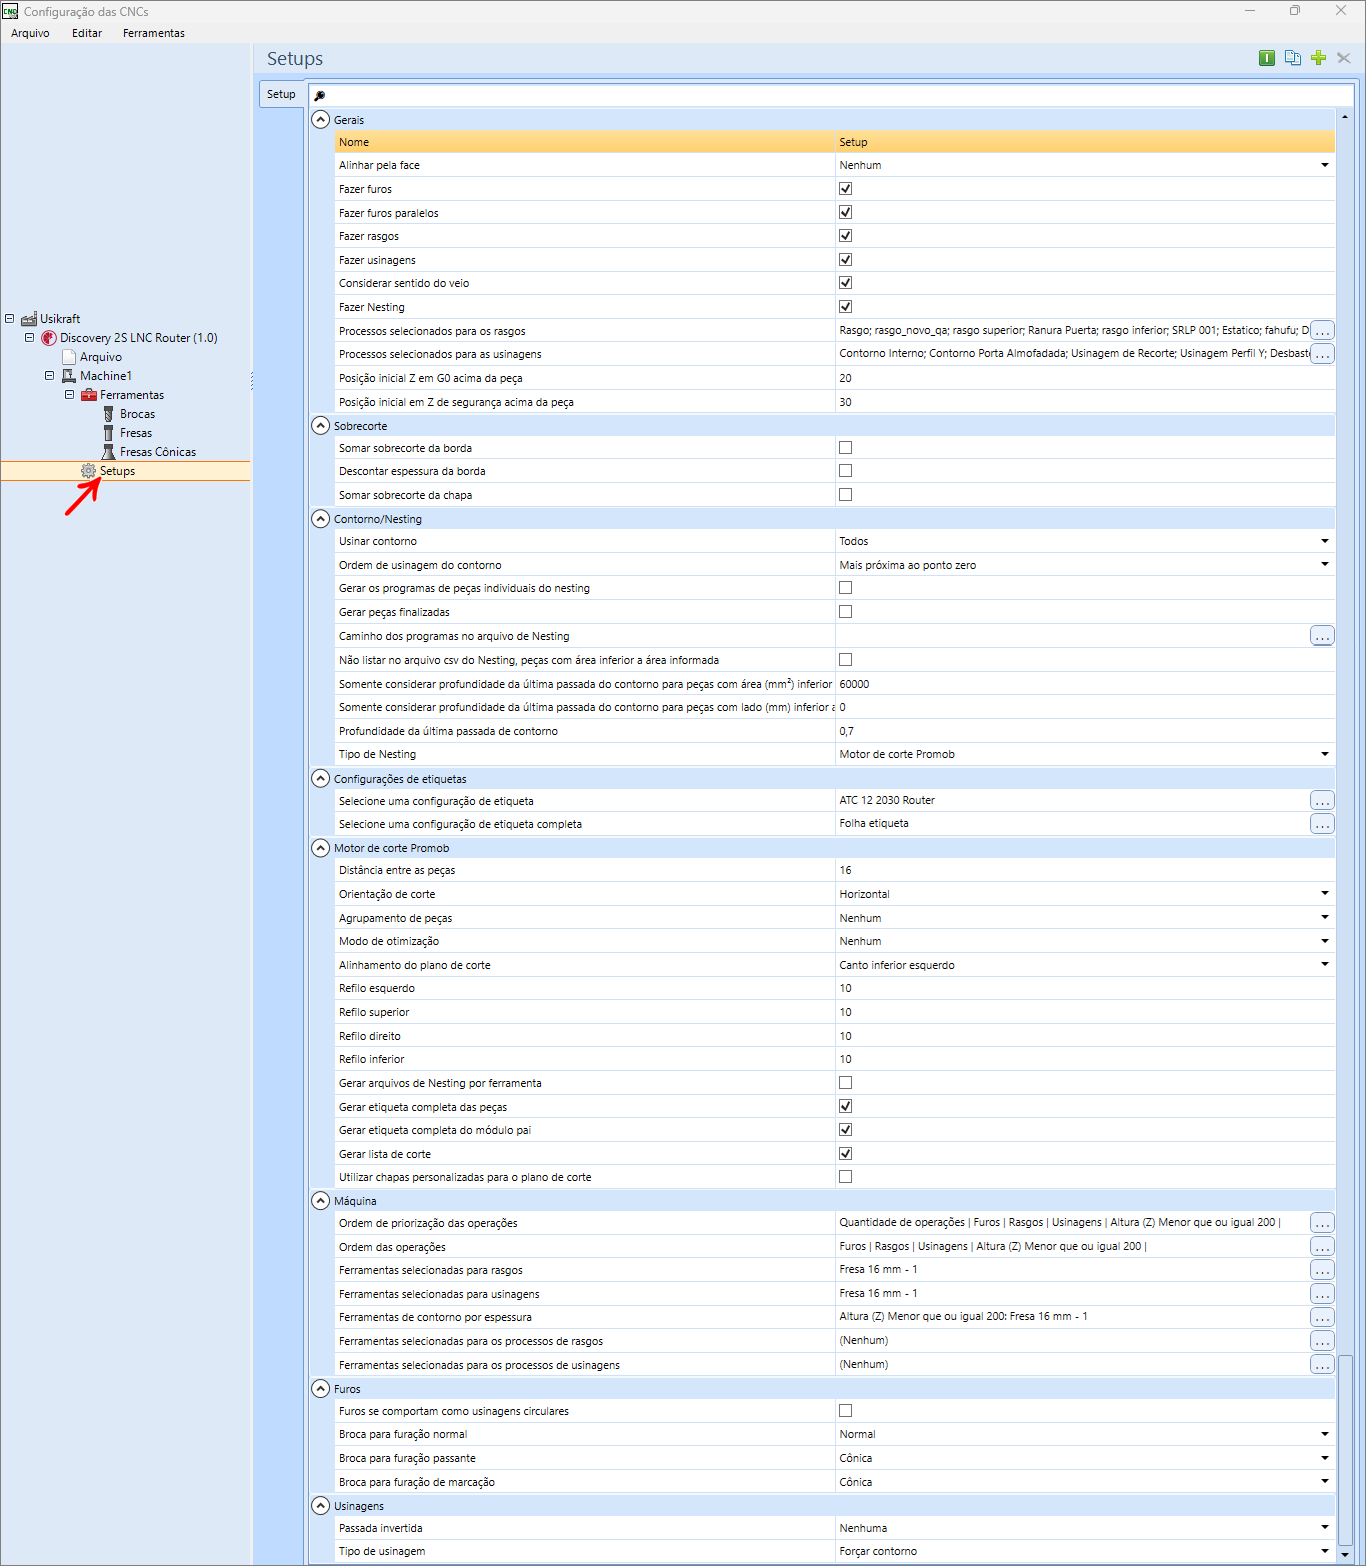1366x1566 pixels.
Task: Toggle the Fazer furos paralelos checkbox
Action: point(846,212)
